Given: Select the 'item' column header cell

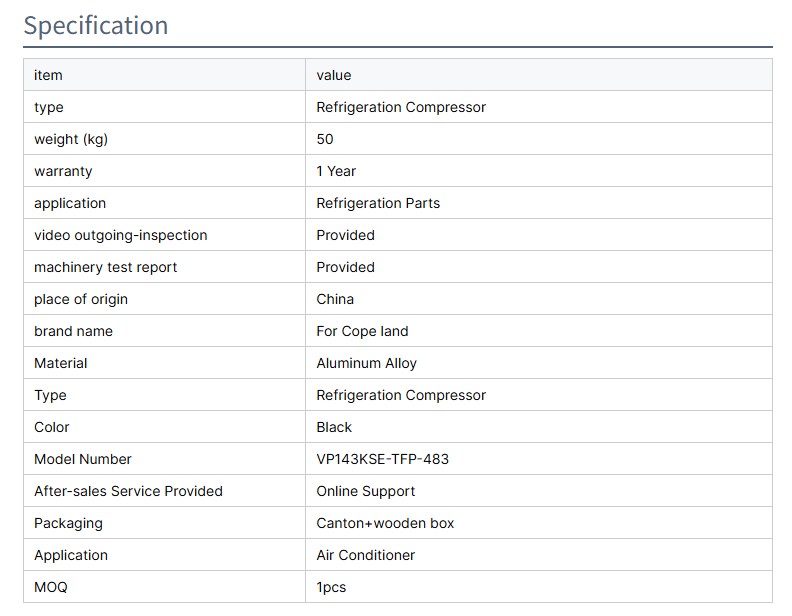Looking at the screenshot, I should 48,75.
